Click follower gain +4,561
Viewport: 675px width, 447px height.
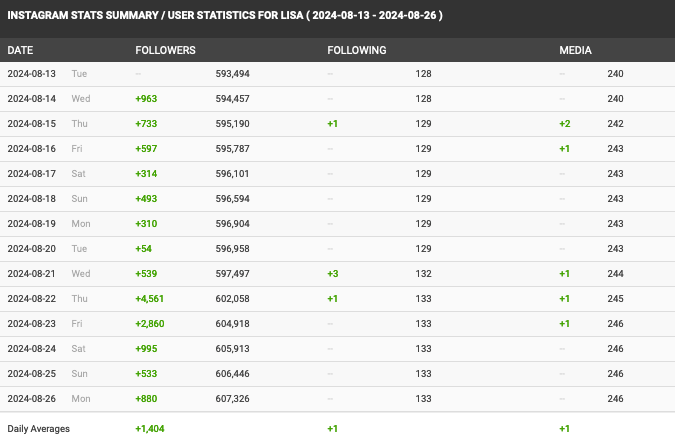(x=150, y=298)
